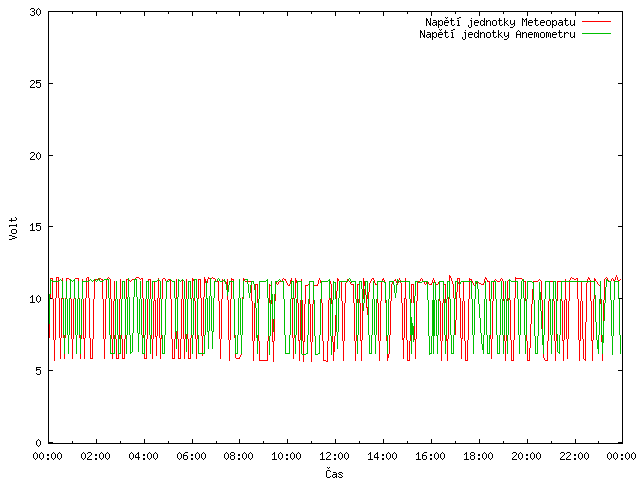Click the y-axis value 15

point(36,227)
